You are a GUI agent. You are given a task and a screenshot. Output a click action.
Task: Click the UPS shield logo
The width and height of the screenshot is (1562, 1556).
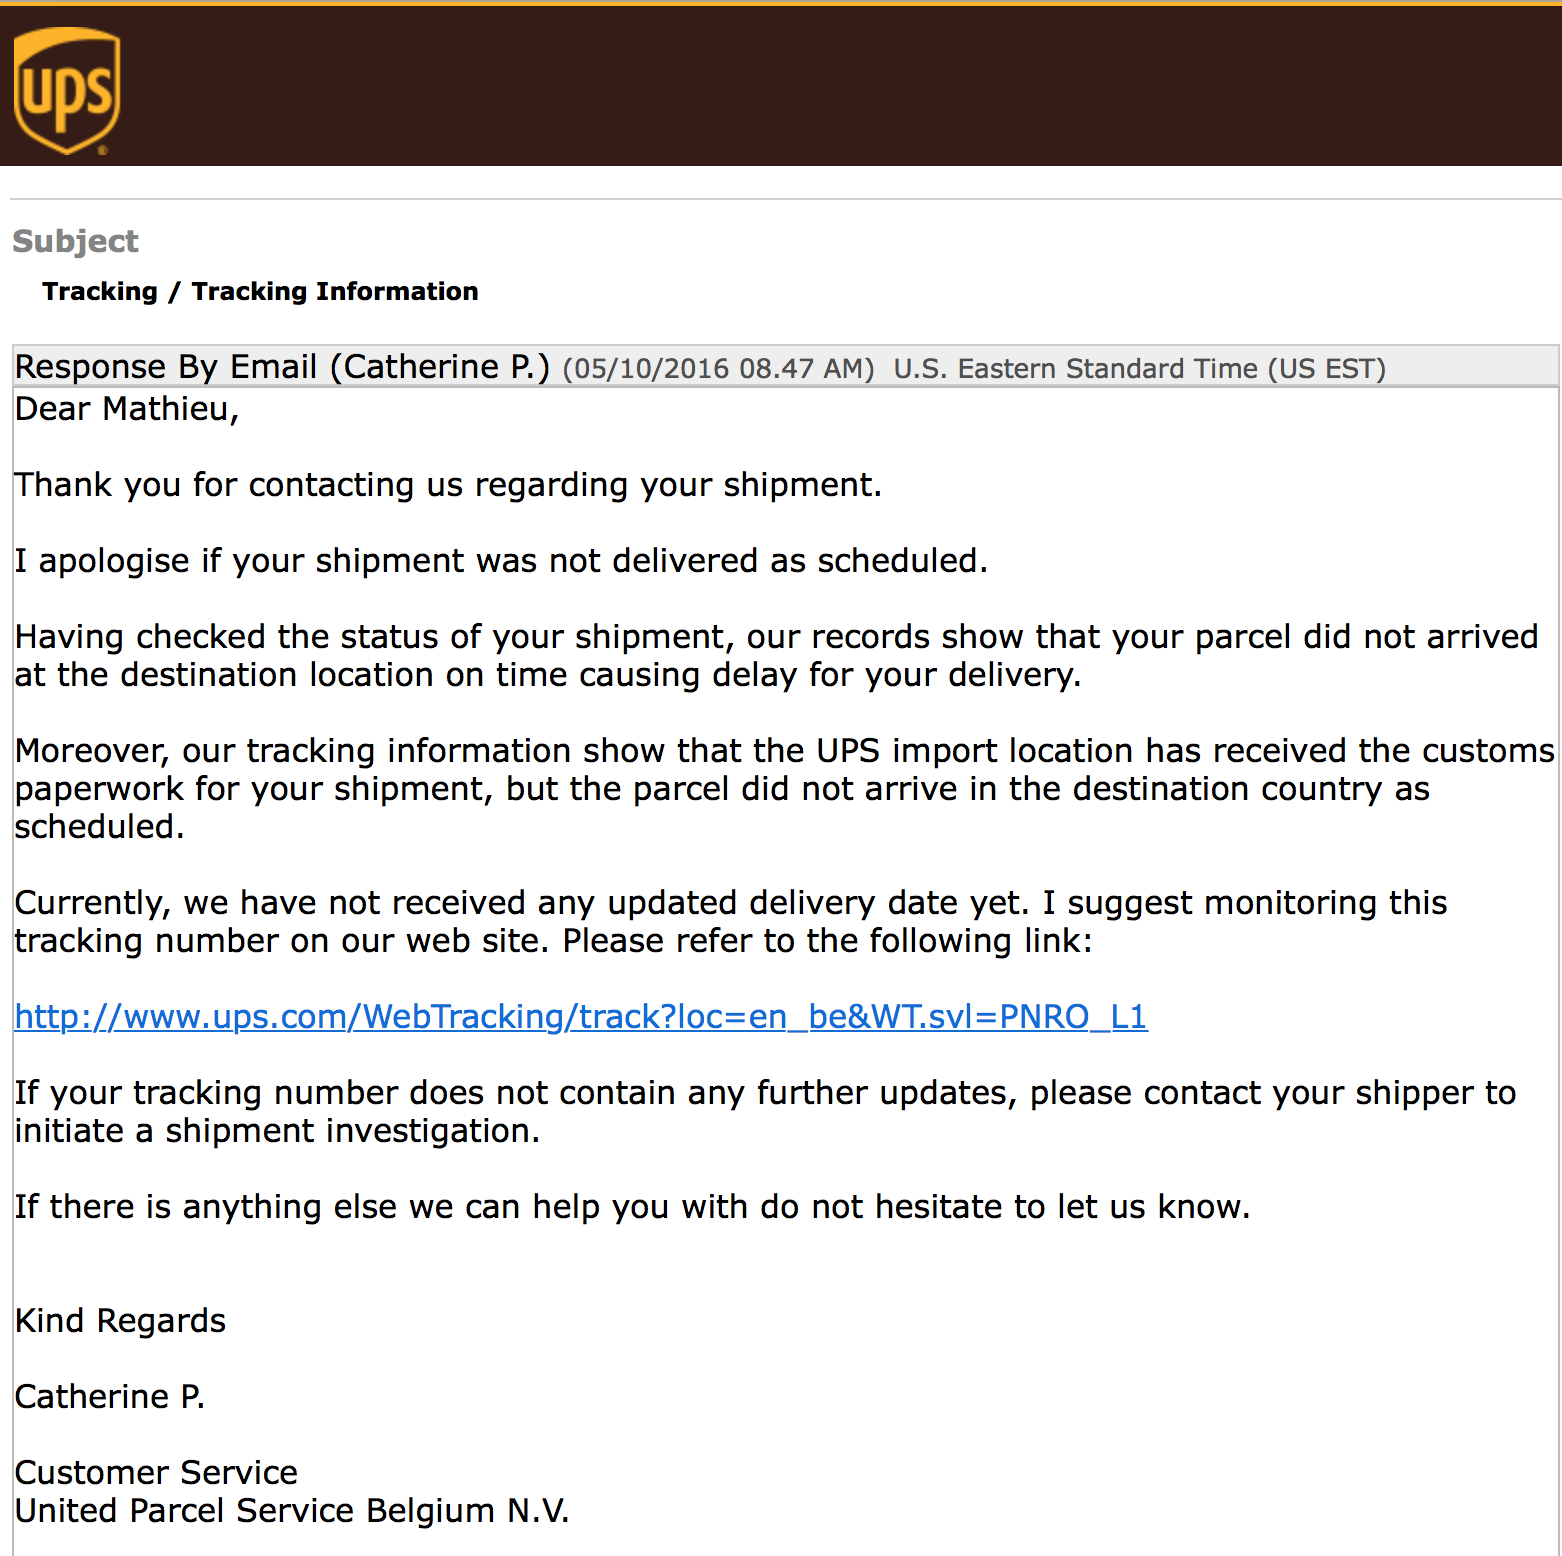pos(67,91)
